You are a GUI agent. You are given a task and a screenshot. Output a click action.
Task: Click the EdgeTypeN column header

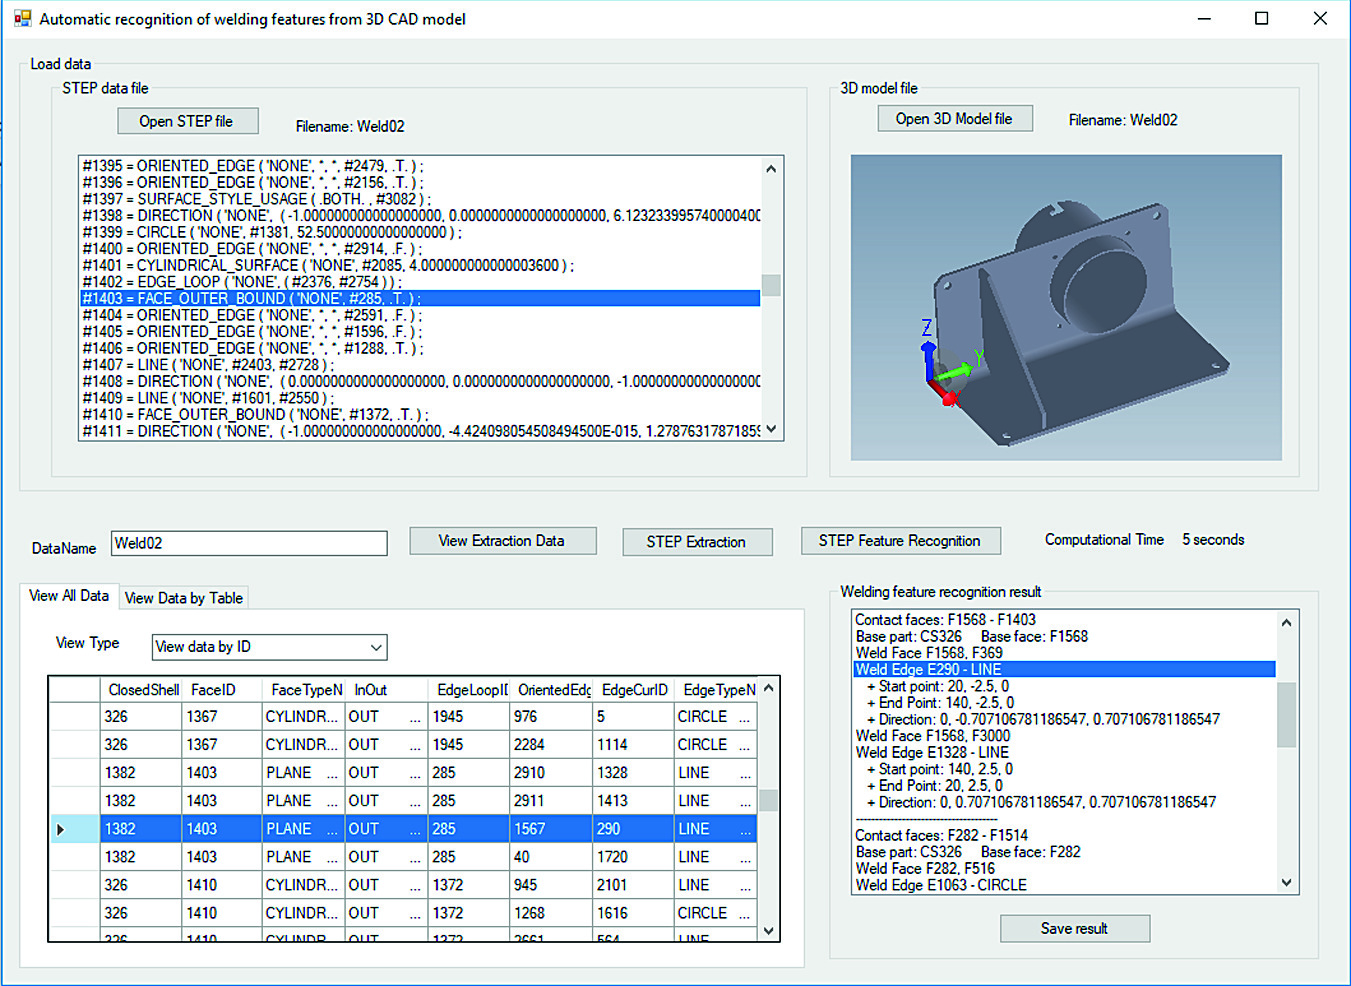[716, 690]
